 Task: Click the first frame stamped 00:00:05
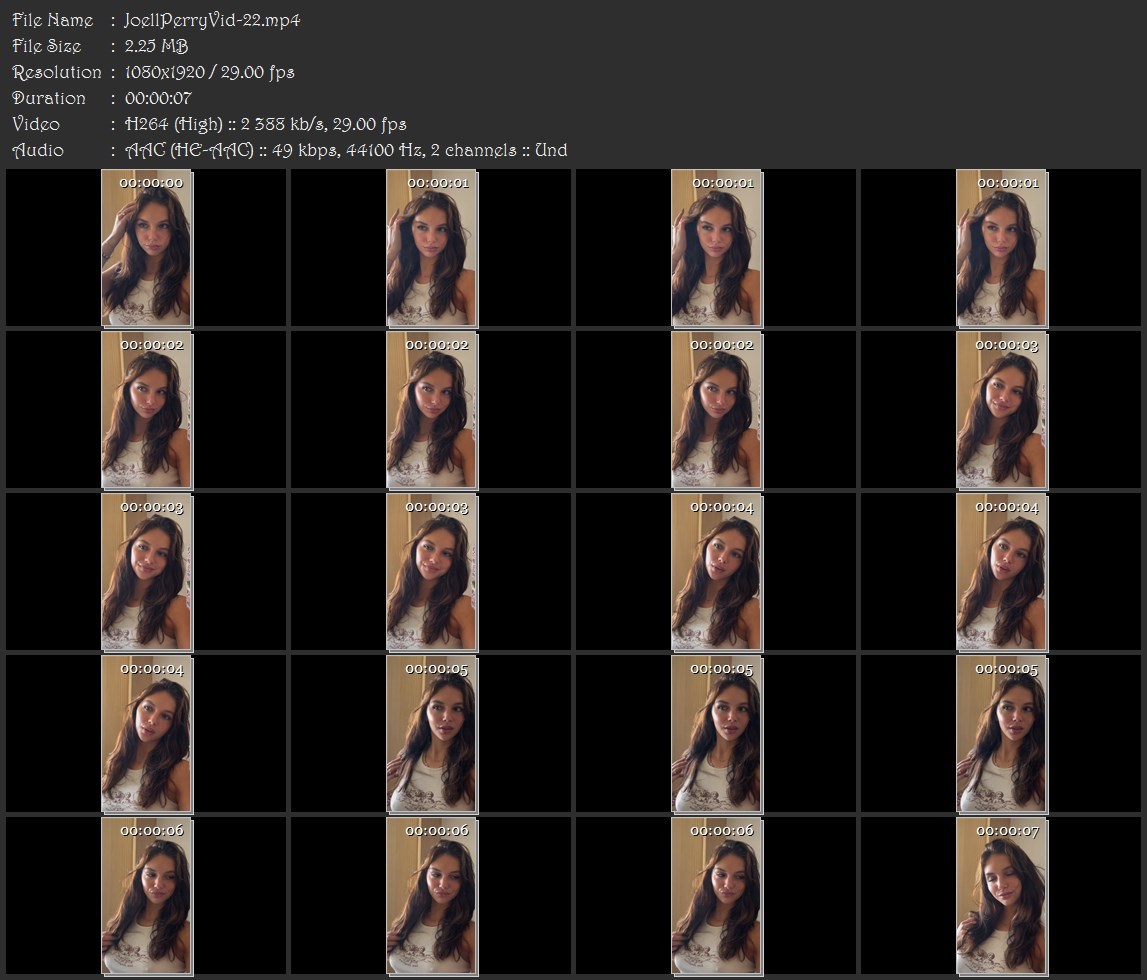[432, 734]
